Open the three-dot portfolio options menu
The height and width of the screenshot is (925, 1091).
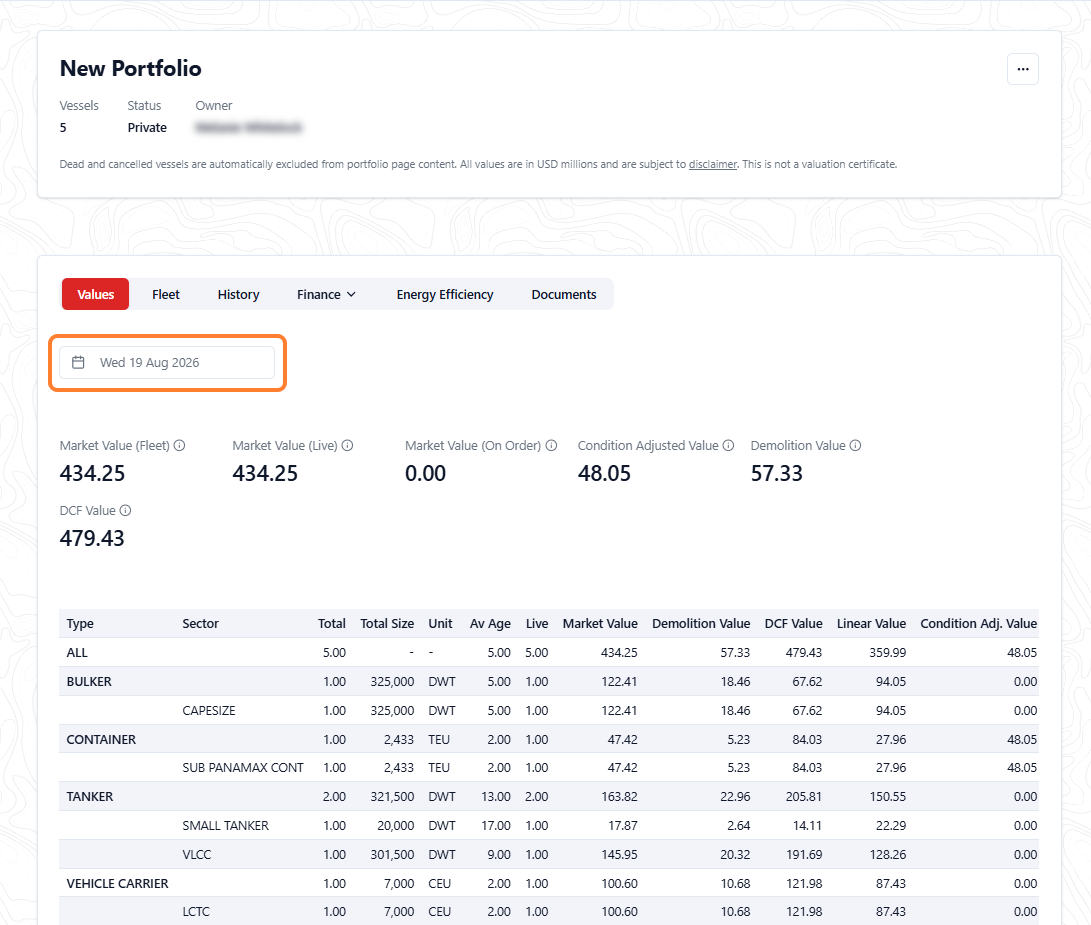pos(1022,69)
